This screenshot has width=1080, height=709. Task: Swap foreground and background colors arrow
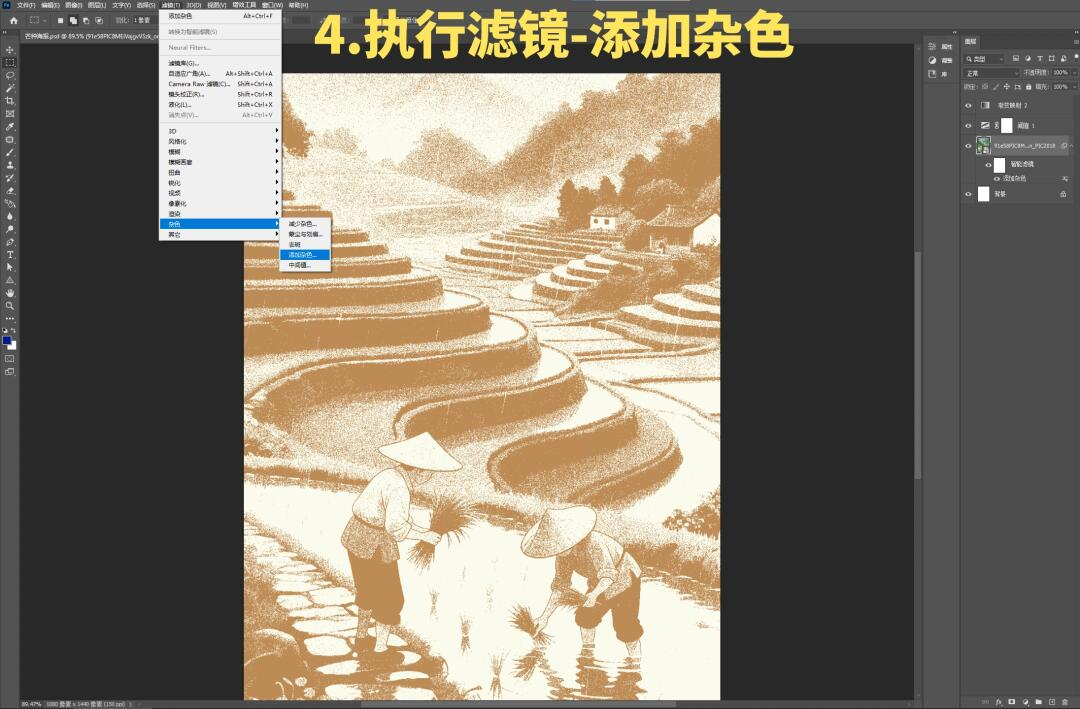pos(13,331)
